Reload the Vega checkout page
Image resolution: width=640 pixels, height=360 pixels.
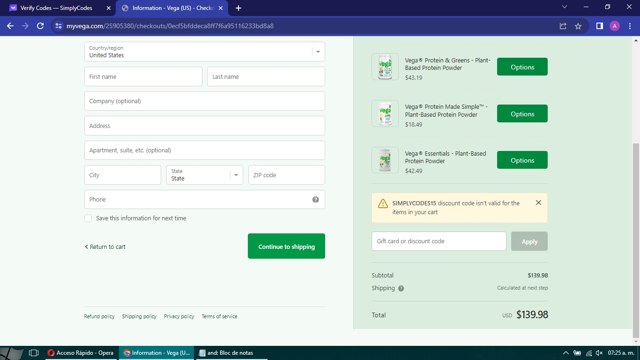(x=40, y=26)
